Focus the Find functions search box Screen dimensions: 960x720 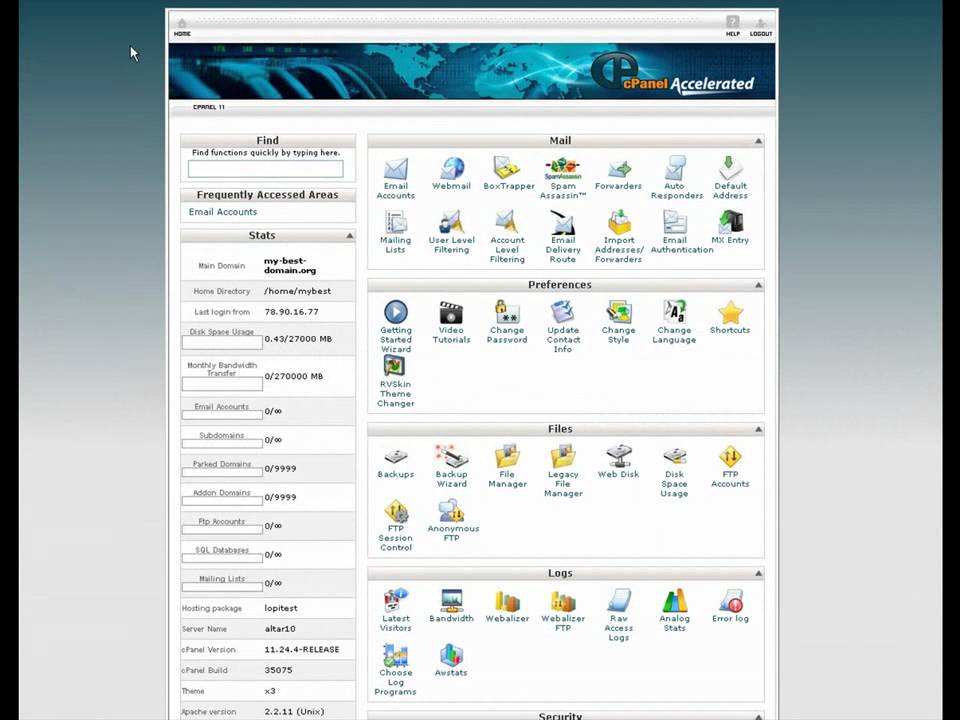click(266, 168)
